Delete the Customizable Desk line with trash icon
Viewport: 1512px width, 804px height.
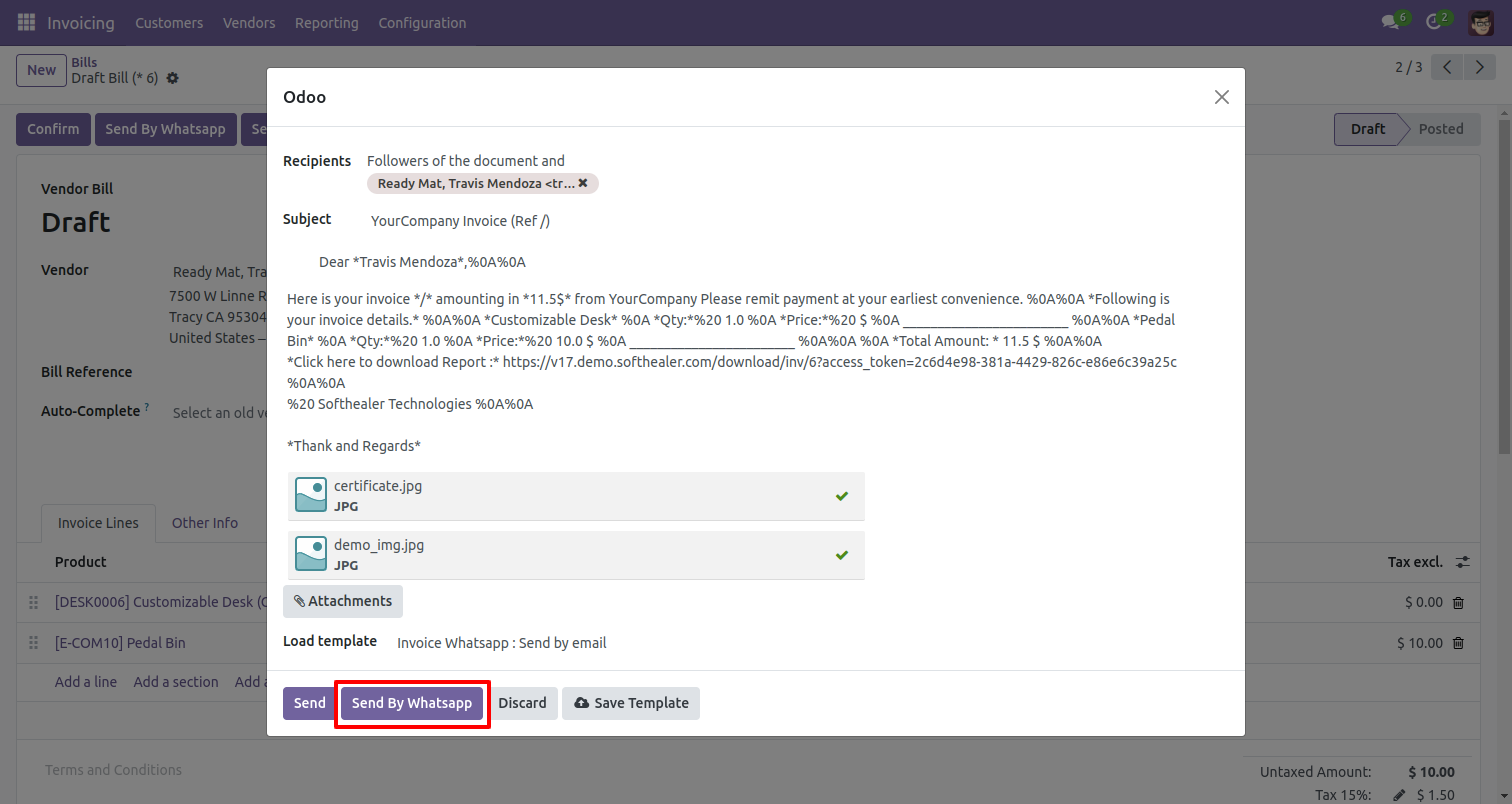tap(1458, 603)
